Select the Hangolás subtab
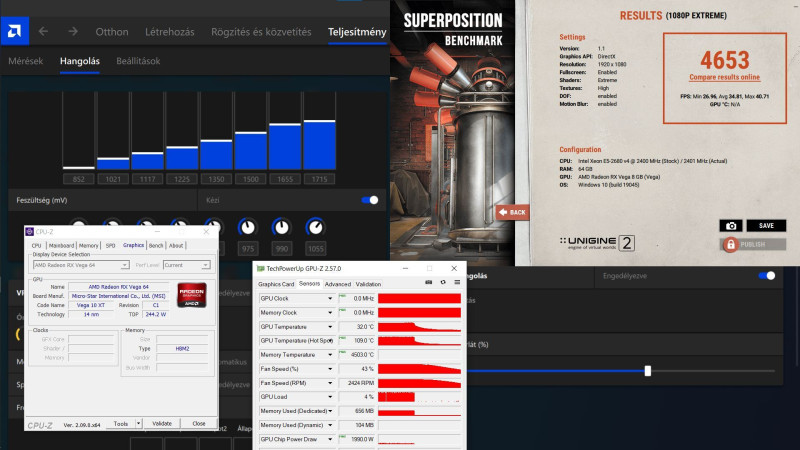This screenshot has height=450, width=800. click(80, 61)
